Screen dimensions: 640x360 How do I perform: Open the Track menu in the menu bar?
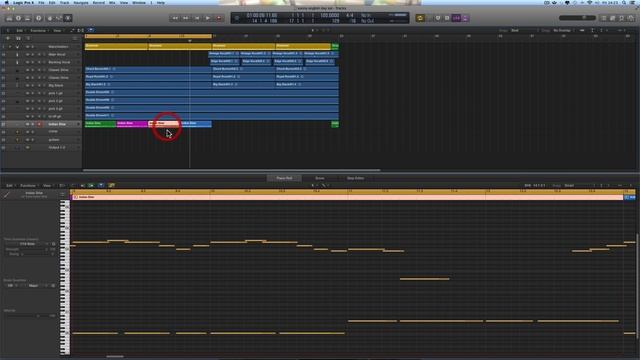(x=64, y=2)
